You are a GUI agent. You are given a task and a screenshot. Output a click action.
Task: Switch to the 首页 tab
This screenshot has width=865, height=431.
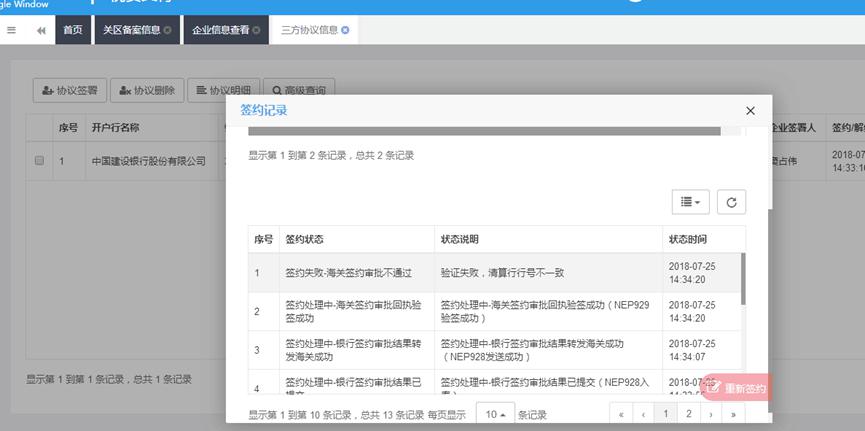click(73, 30)
